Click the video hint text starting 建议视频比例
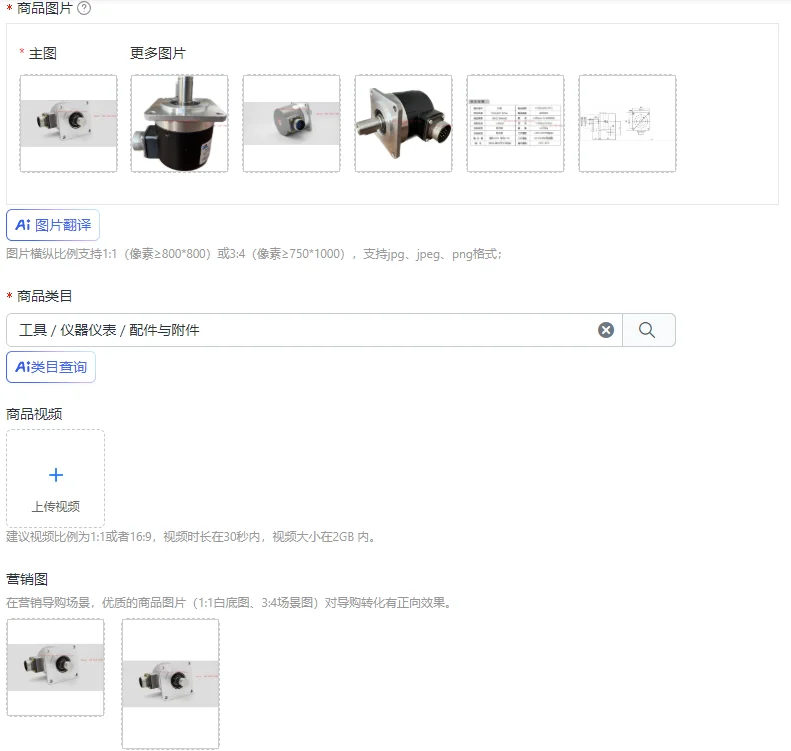This screenshot has width=791, height=751. pyautogui.click(x=192, y=537)
